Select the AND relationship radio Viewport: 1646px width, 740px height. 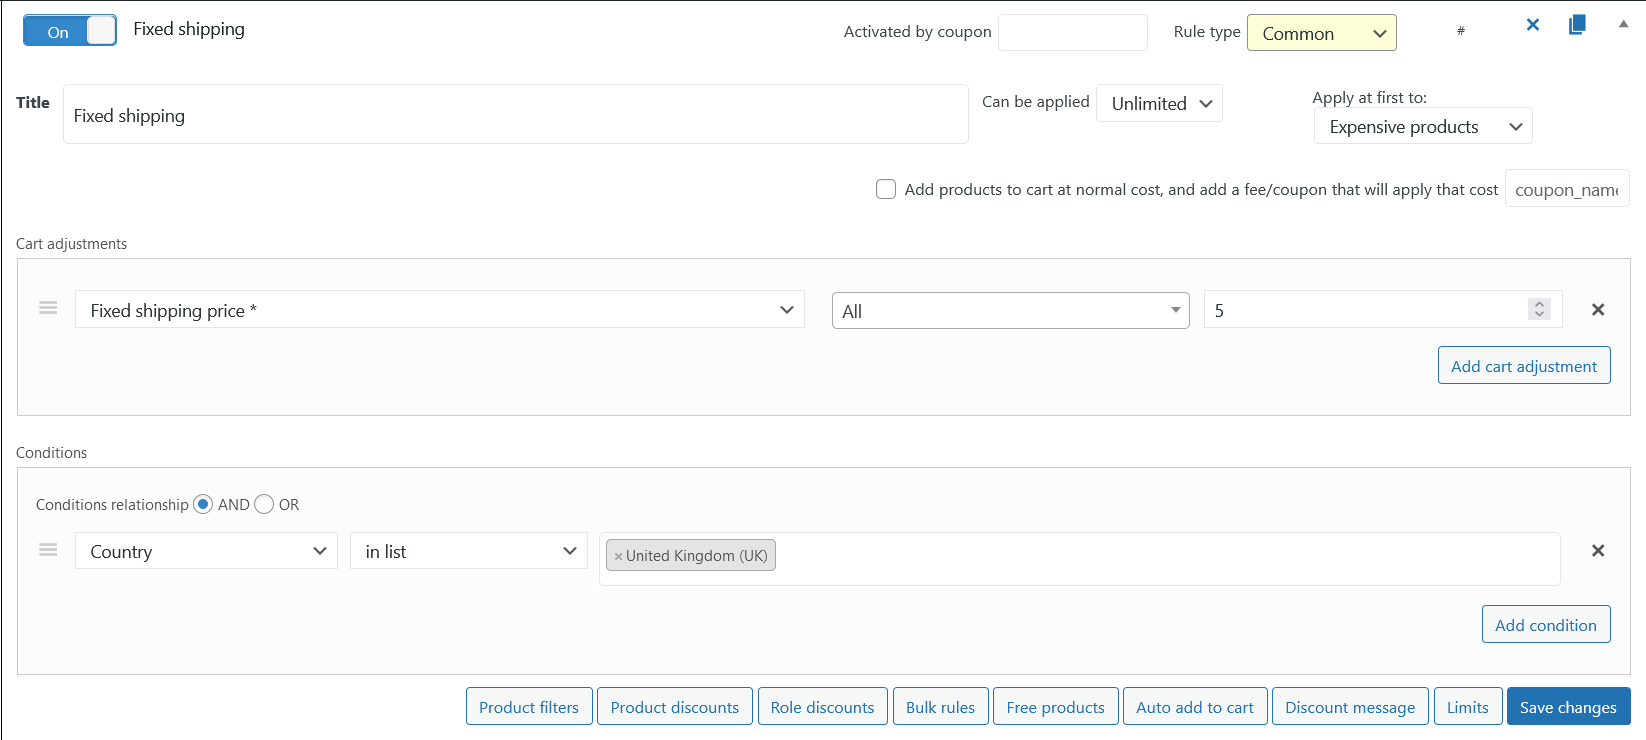pyautogui.click(x=203, y=504)
